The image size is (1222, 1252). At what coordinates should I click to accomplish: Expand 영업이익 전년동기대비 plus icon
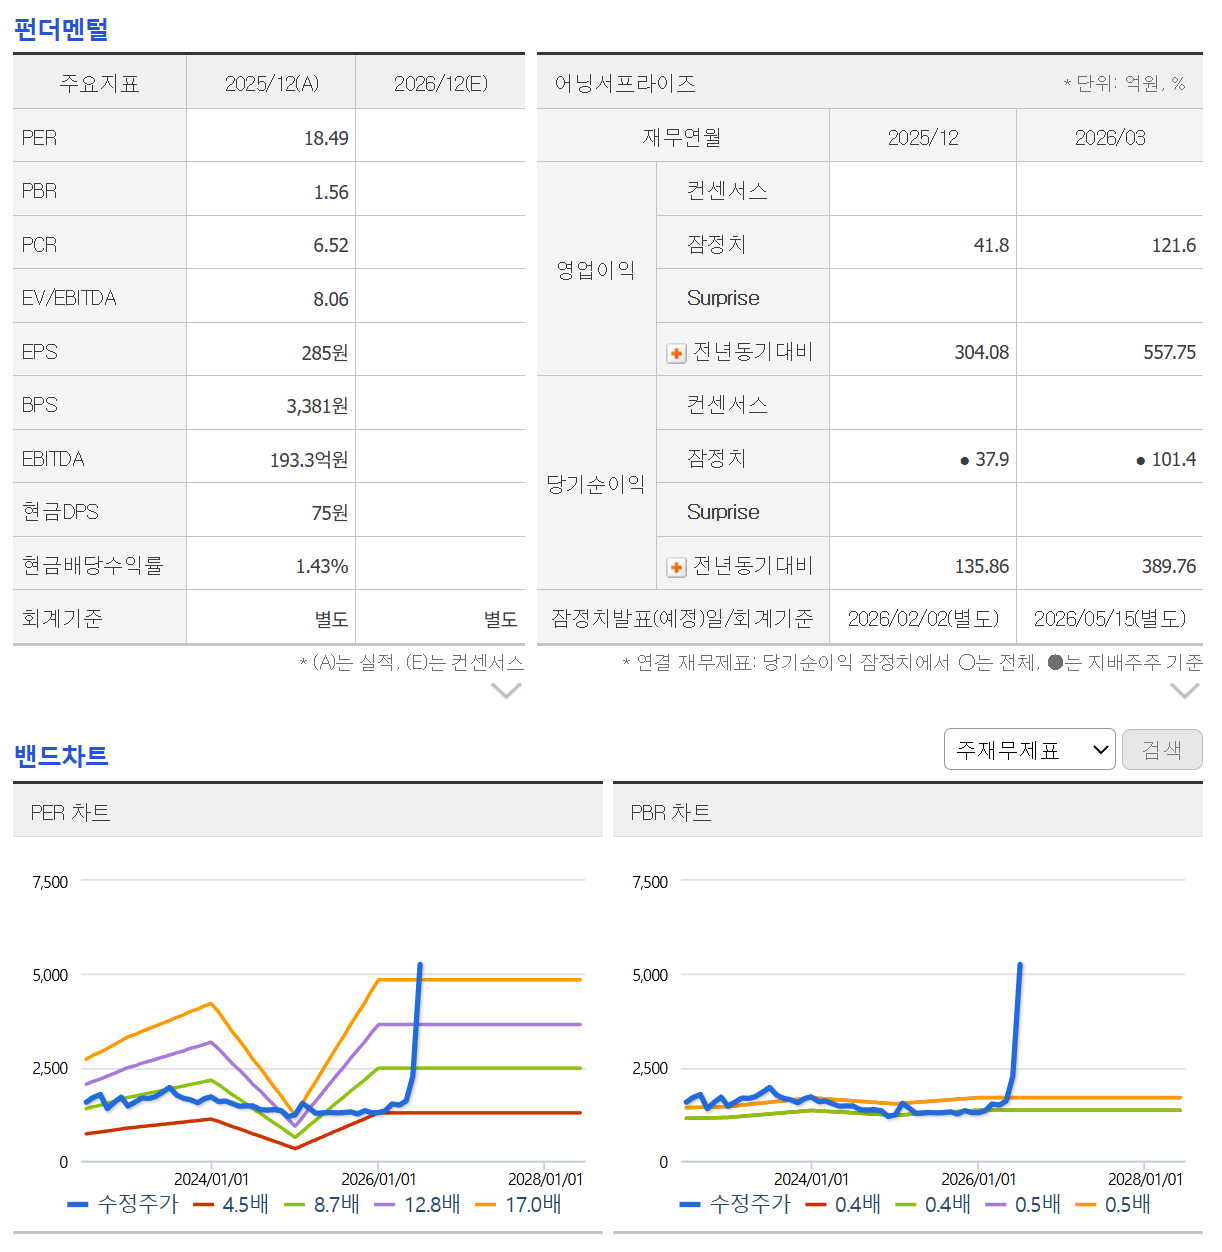click(676, 353)
